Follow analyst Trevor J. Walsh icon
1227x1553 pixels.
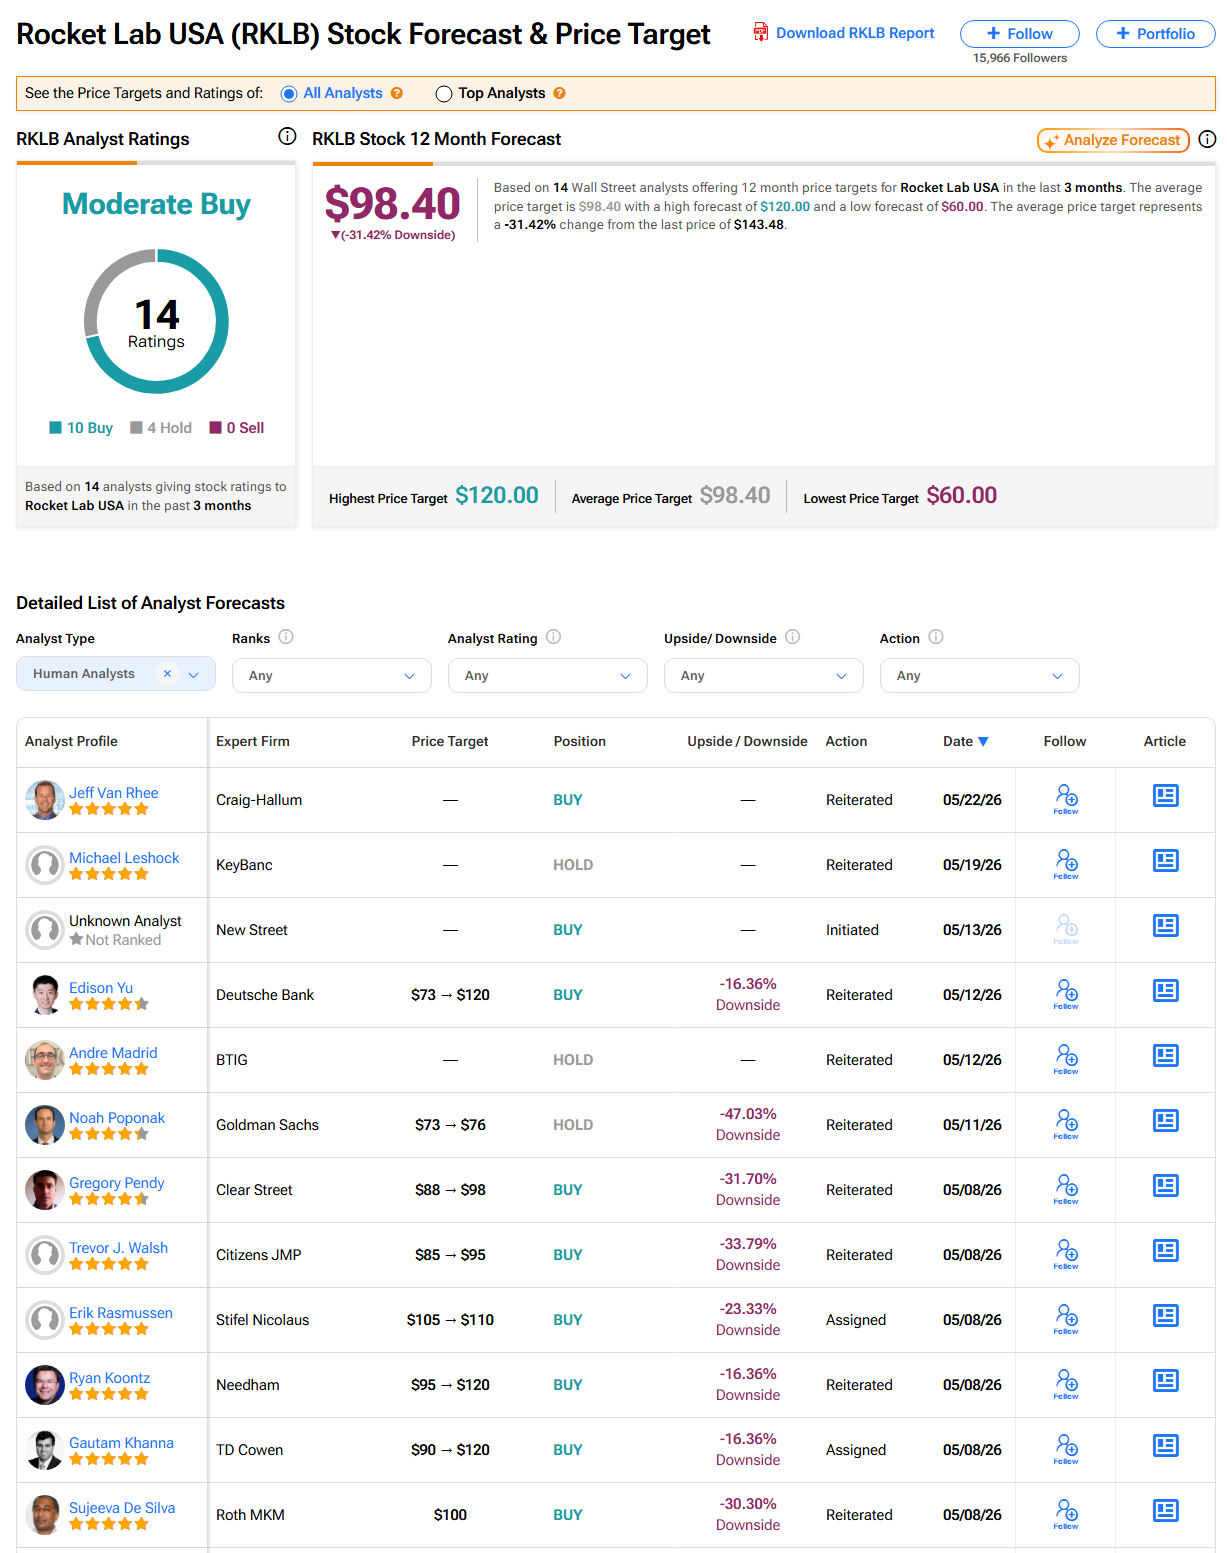[x=1066, y=1254]
